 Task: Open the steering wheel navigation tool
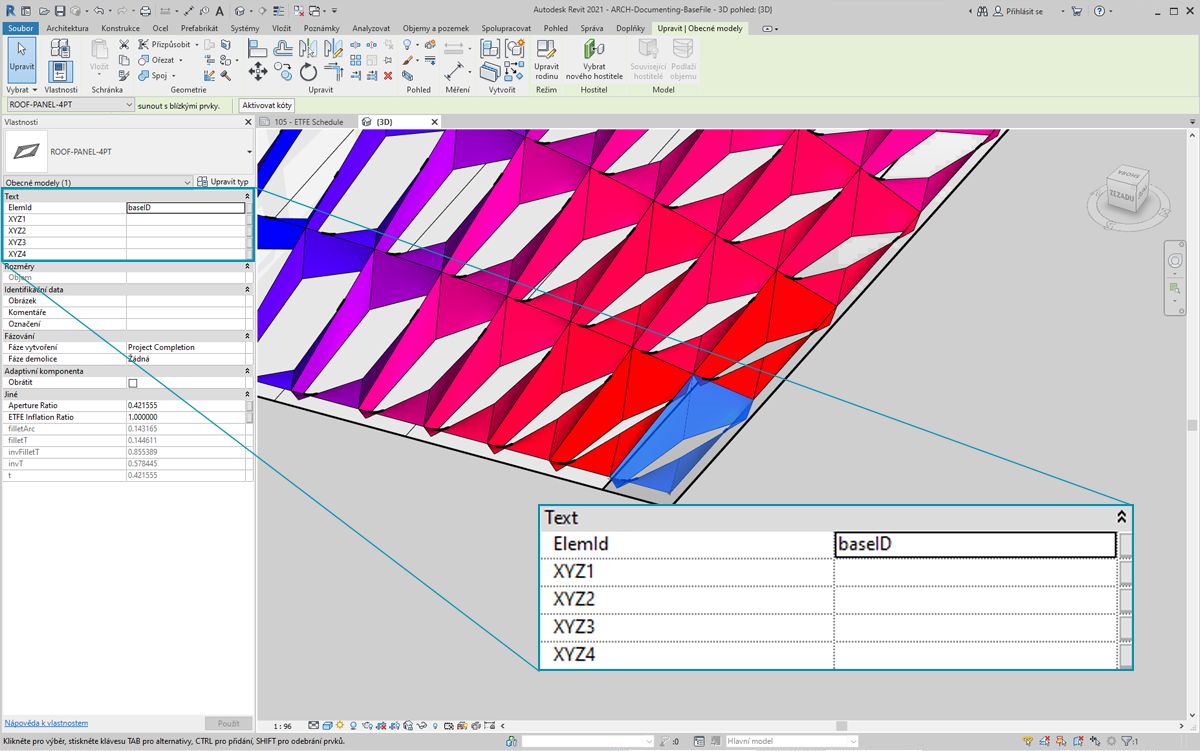pos(1176,261)
